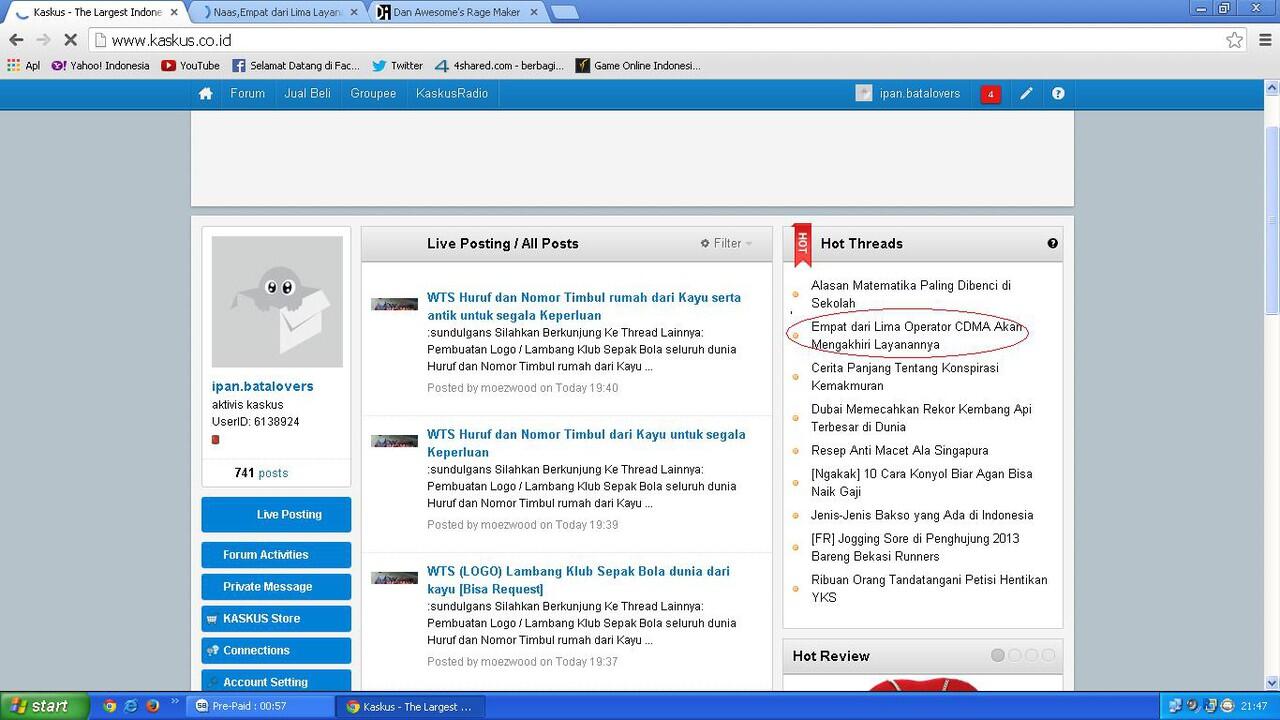Click the red HOT ribbon icon
1280x720 pixels.
coord(802,246)
